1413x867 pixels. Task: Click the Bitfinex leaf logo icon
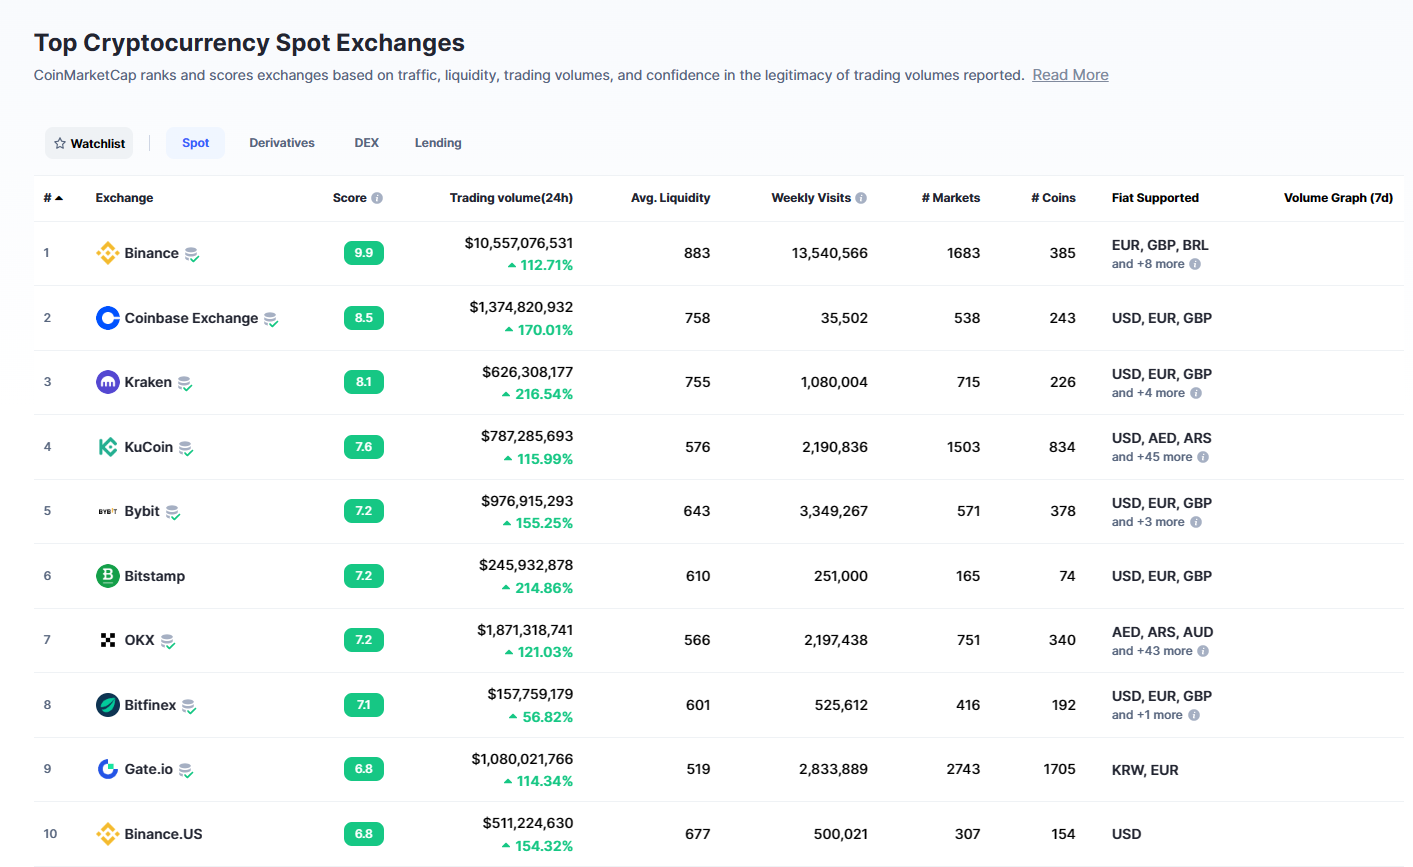point(107,705)
